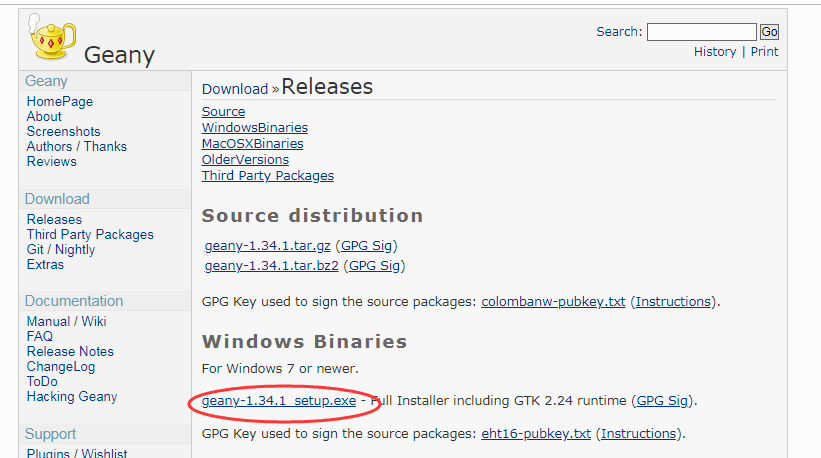Image resolution: width=821 pixels, height=458 pixels.
Task: Click the Source distribution heading
Action: point(313,216)
